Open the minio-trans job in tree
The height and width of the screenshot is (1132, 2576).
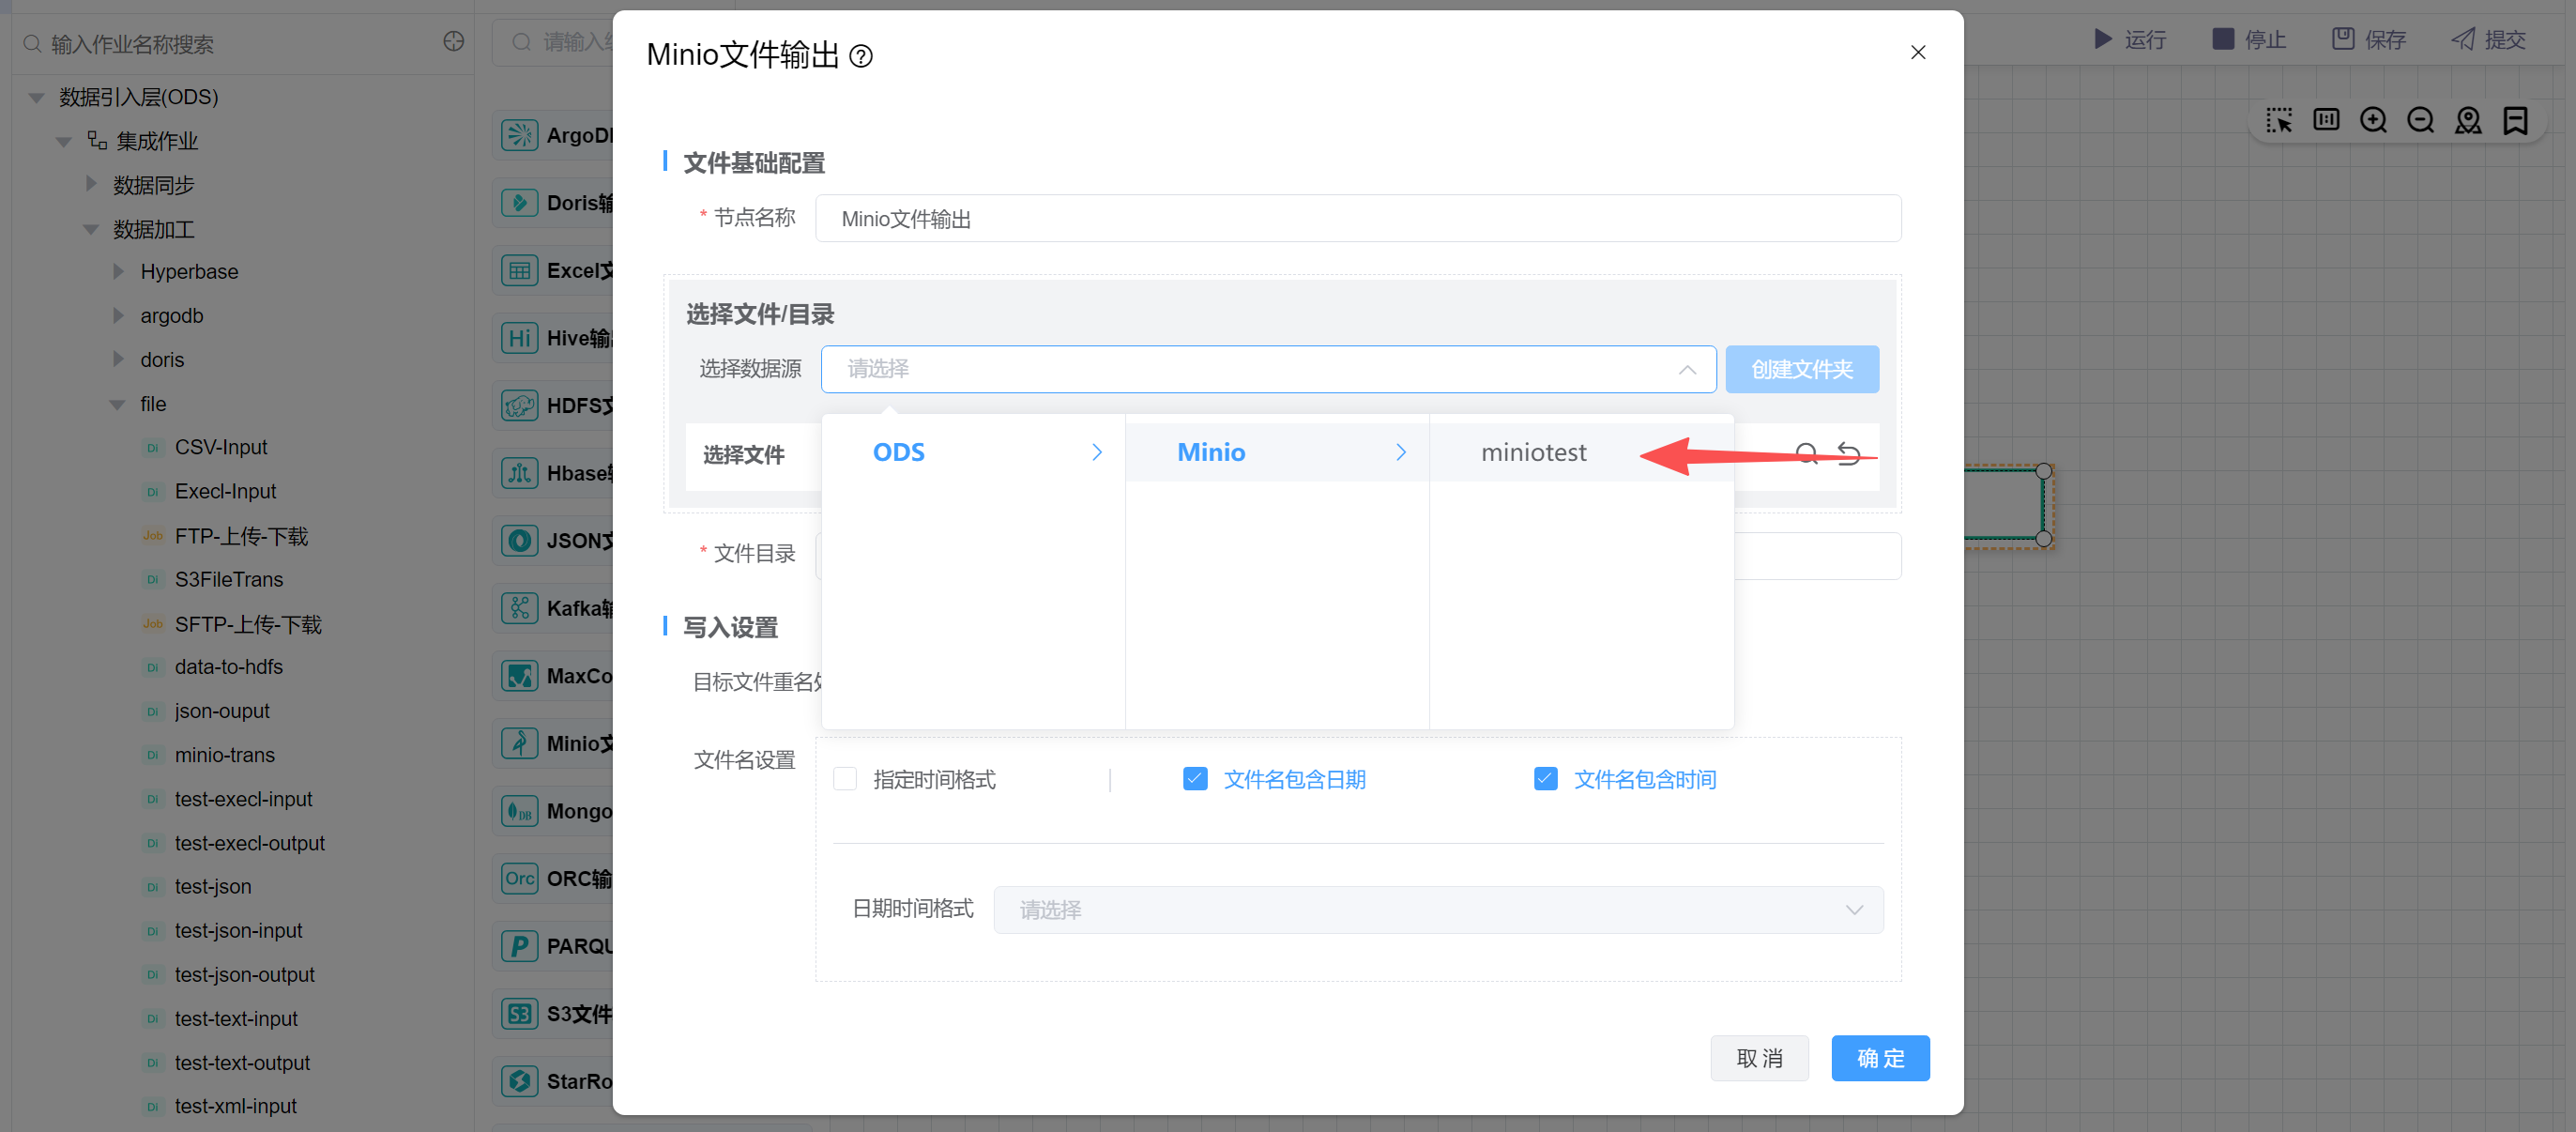224,755
